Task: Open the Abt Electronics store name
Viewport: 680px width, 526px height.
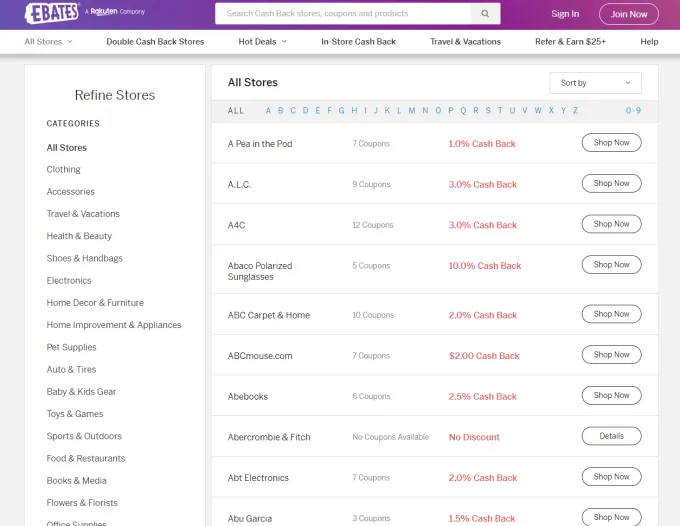Action: click(258, 478)
